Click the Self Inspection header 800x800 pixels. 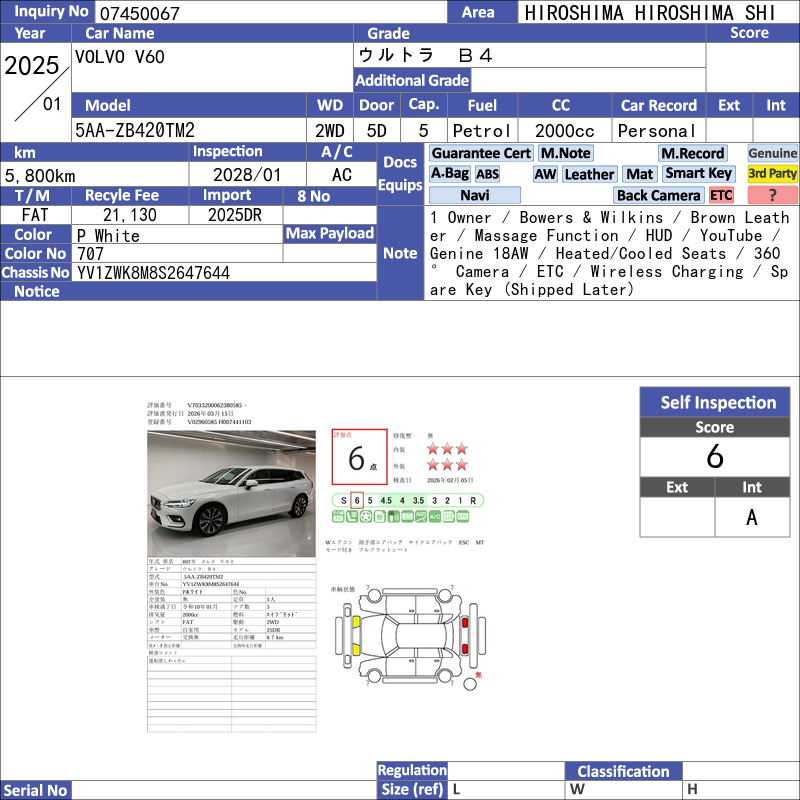[715, 402]
